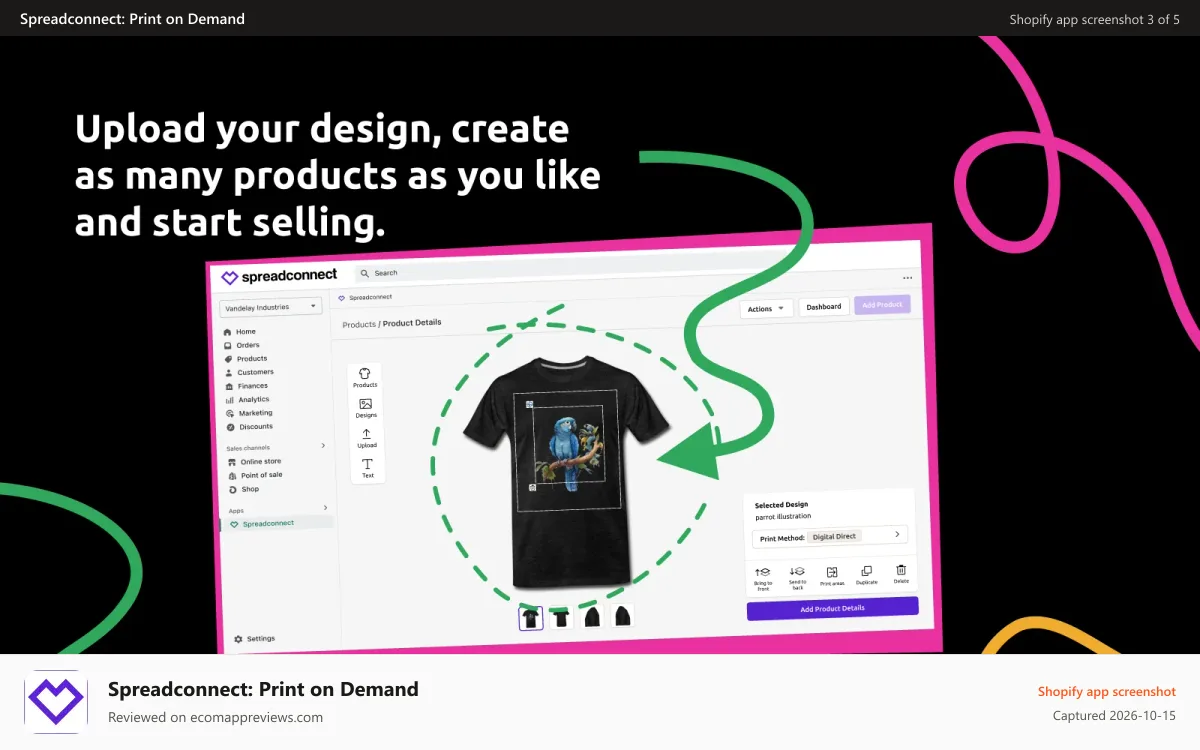
Task: Select the fourth product view thumbnail
Action: click(x=622, y=615)
